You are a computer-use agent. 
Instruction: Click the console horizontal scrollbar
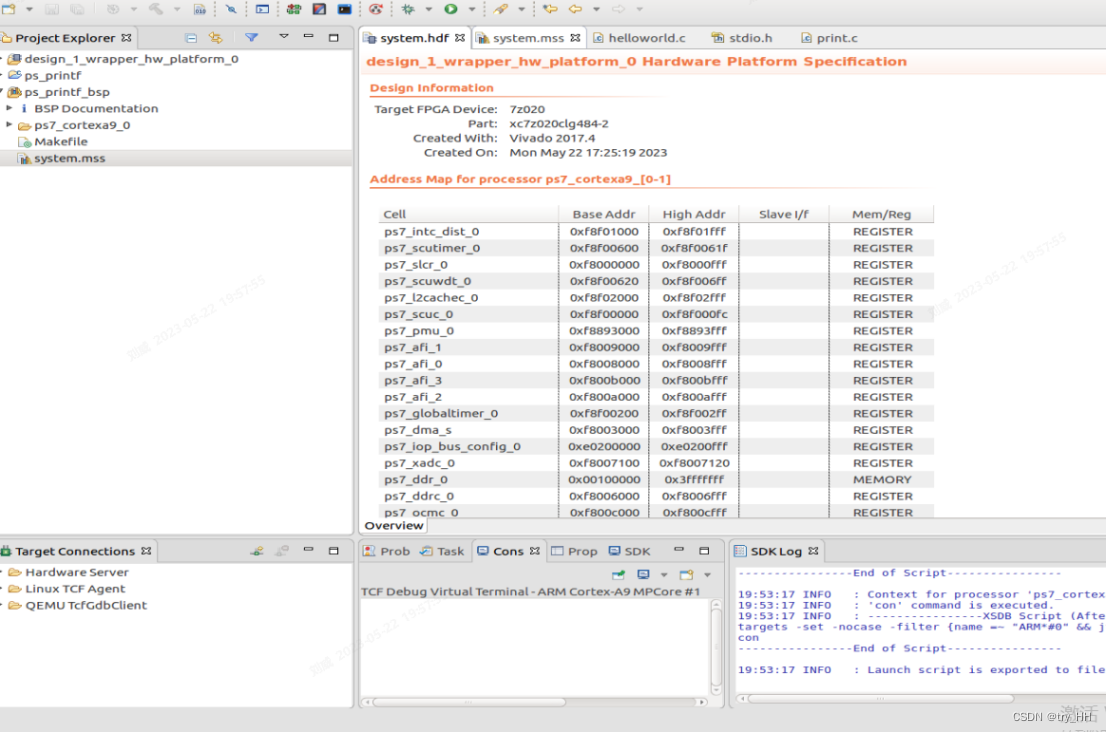pyautogui.click(x=469, y=702)
